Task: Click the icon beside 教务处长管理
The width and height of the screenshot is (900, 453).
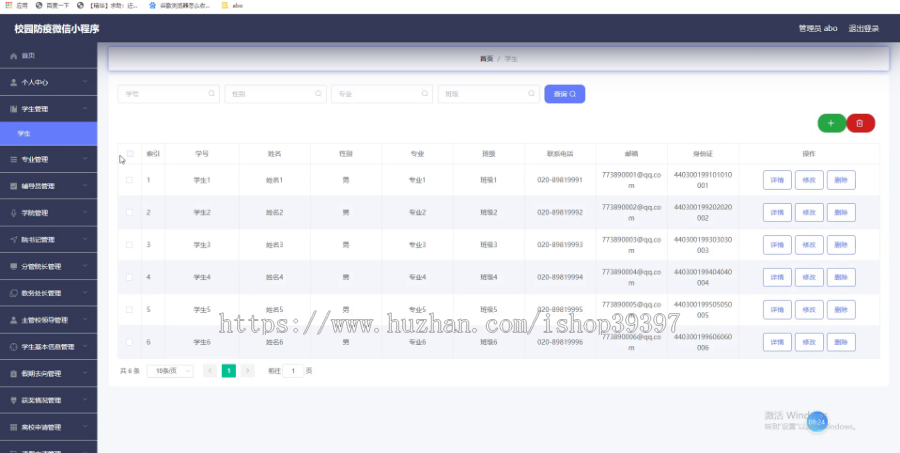Action: click(14, 293)
